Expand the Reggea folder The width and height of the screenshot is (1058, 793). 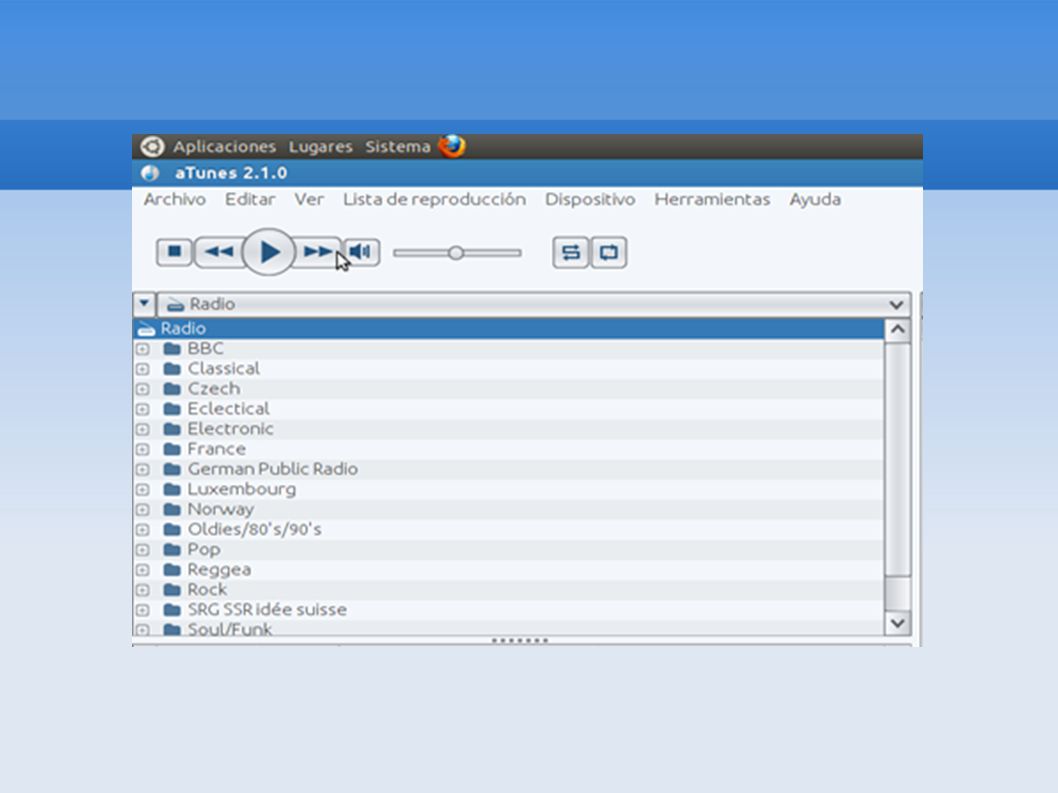point(142,570)
